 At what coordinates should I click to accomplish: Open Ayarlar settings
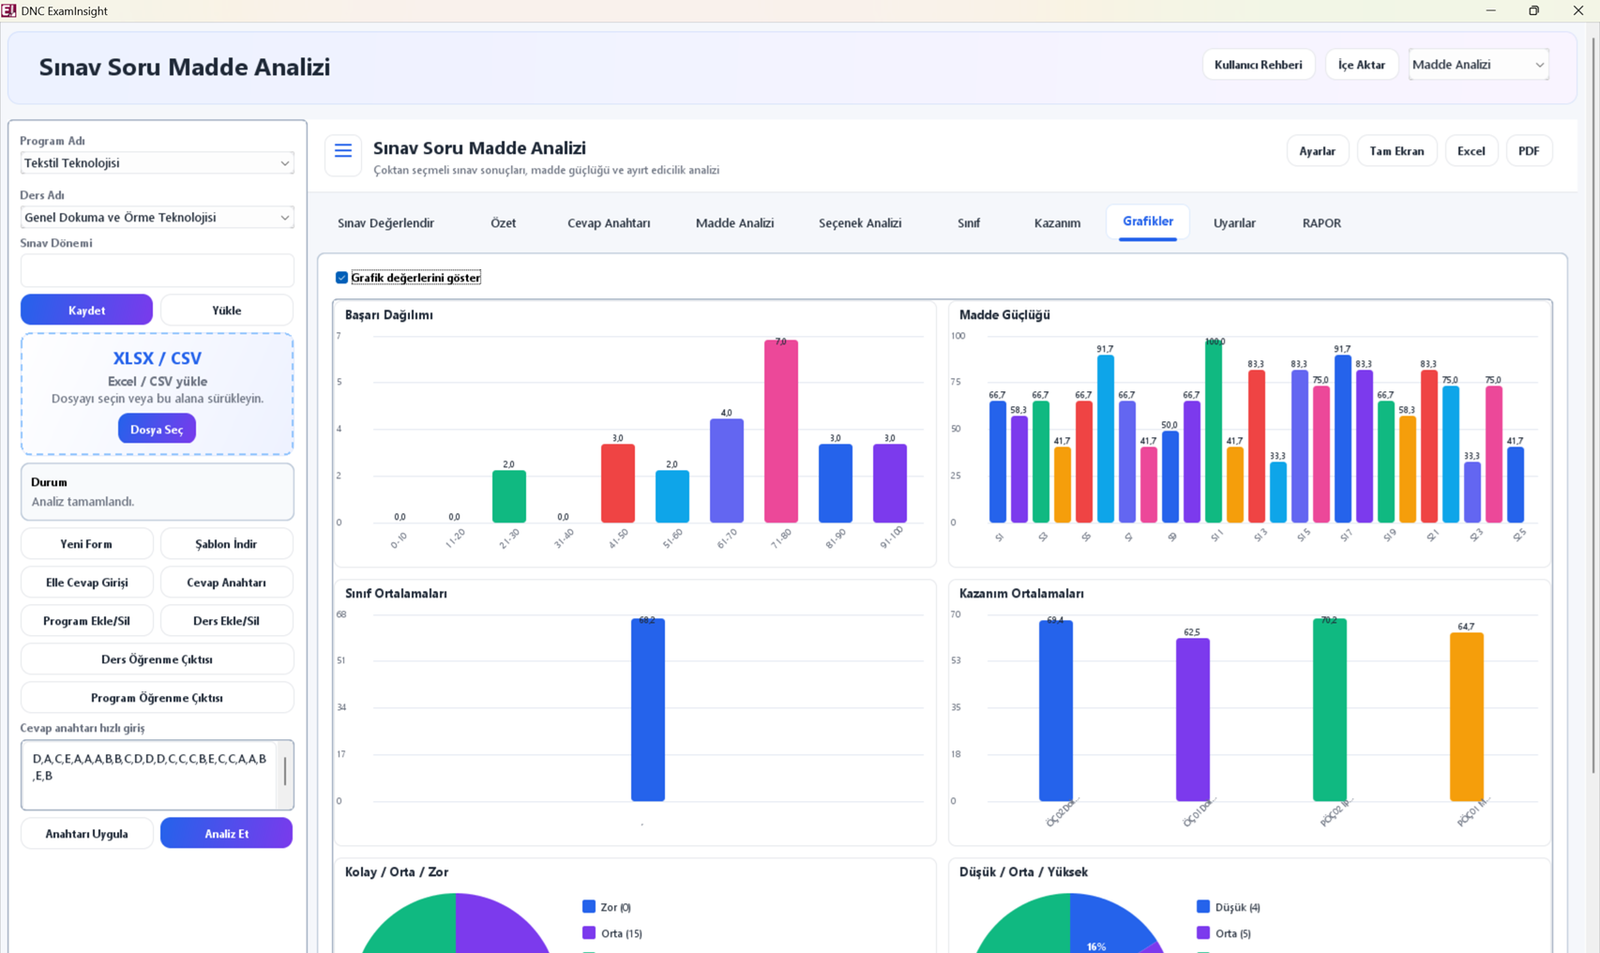(1317, 151)
